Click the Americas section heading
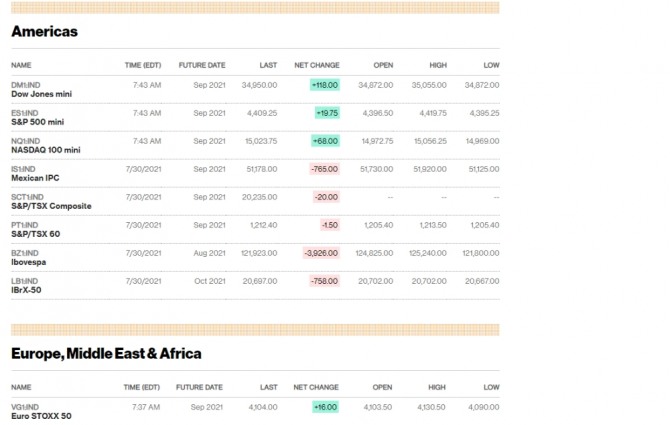This screenshot has height=425, width=670. [44, 31]
